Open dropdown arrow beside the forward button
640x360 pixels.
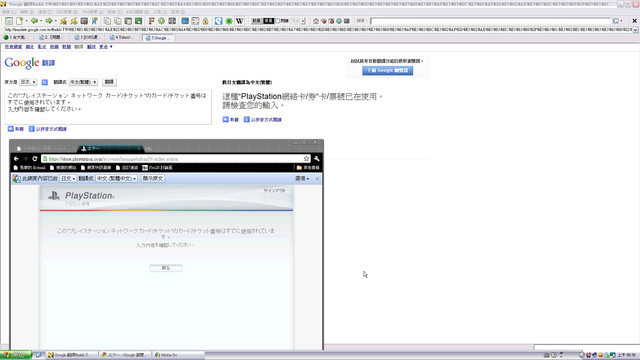click(55, 21)
